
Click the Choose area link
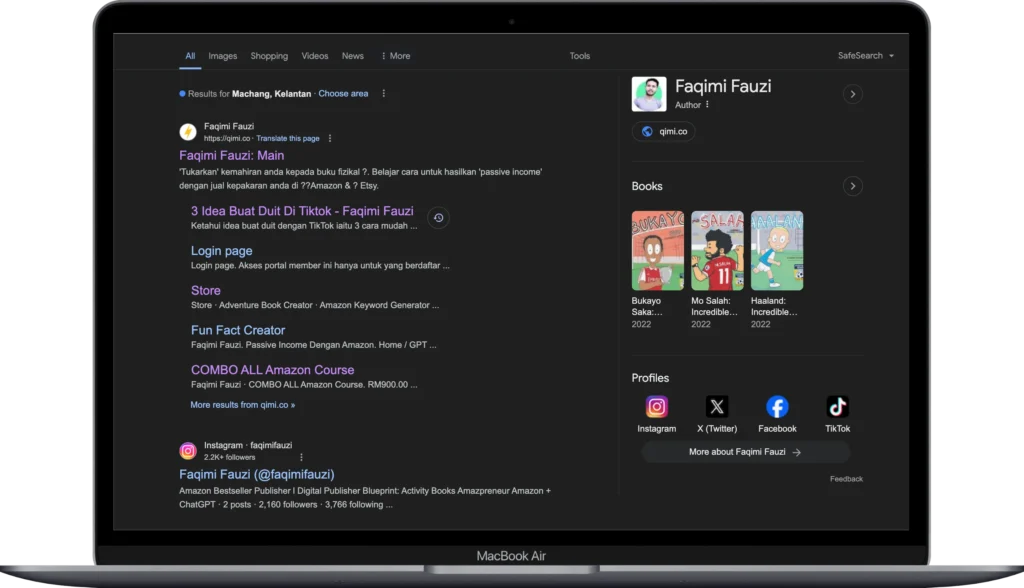click(x=343, y=93)
